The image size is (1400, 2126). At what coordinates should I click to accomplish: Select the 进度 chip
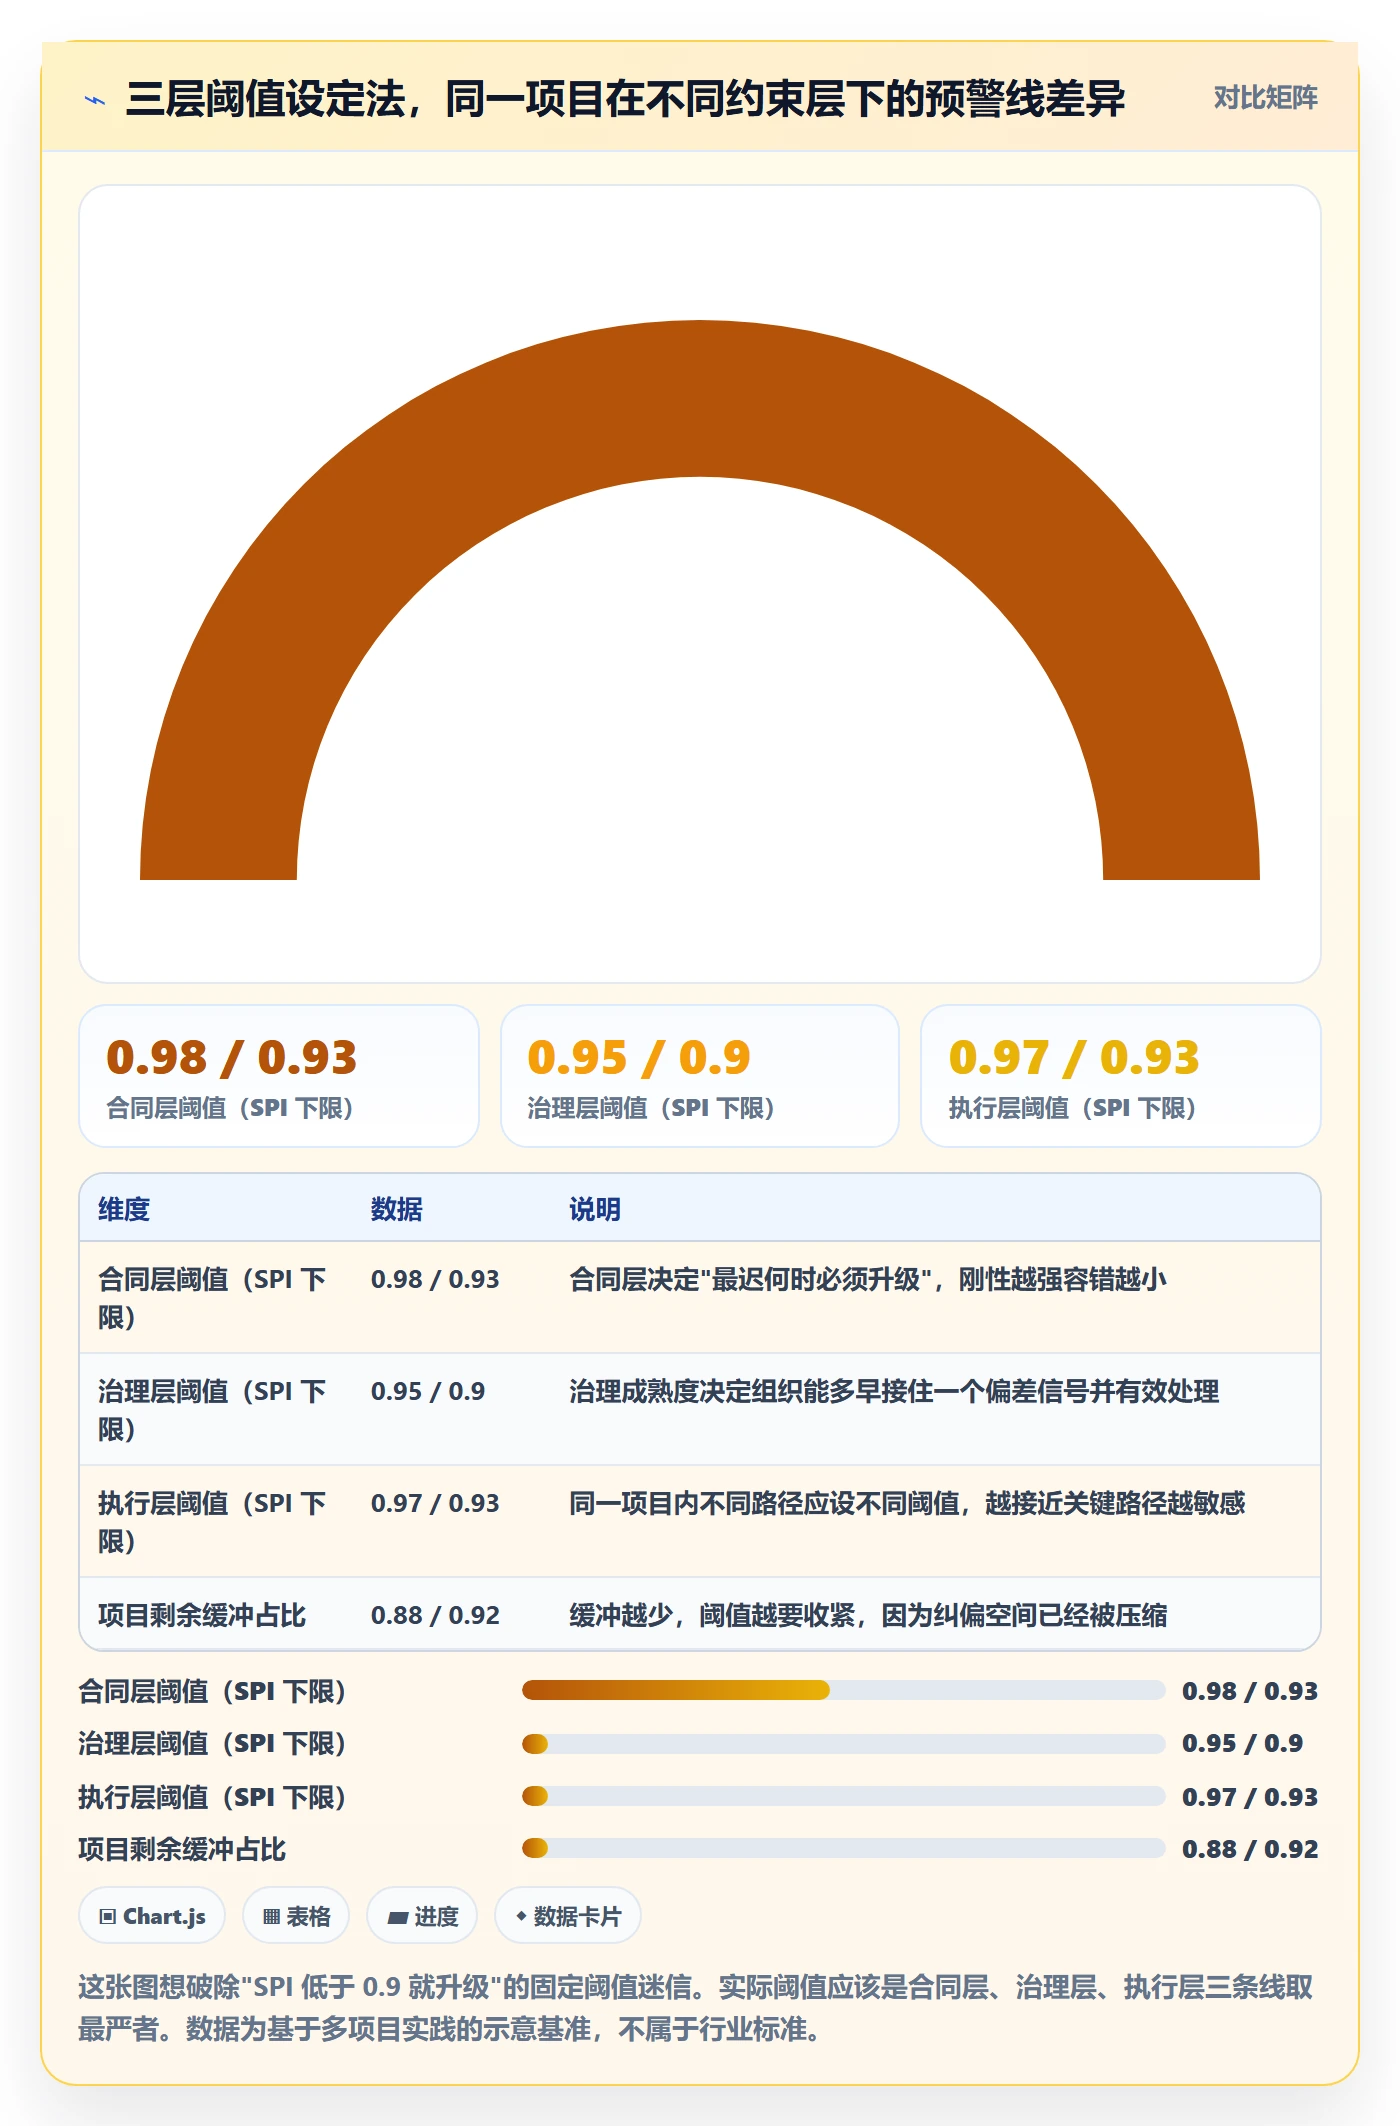click(x=422, y=1916)
